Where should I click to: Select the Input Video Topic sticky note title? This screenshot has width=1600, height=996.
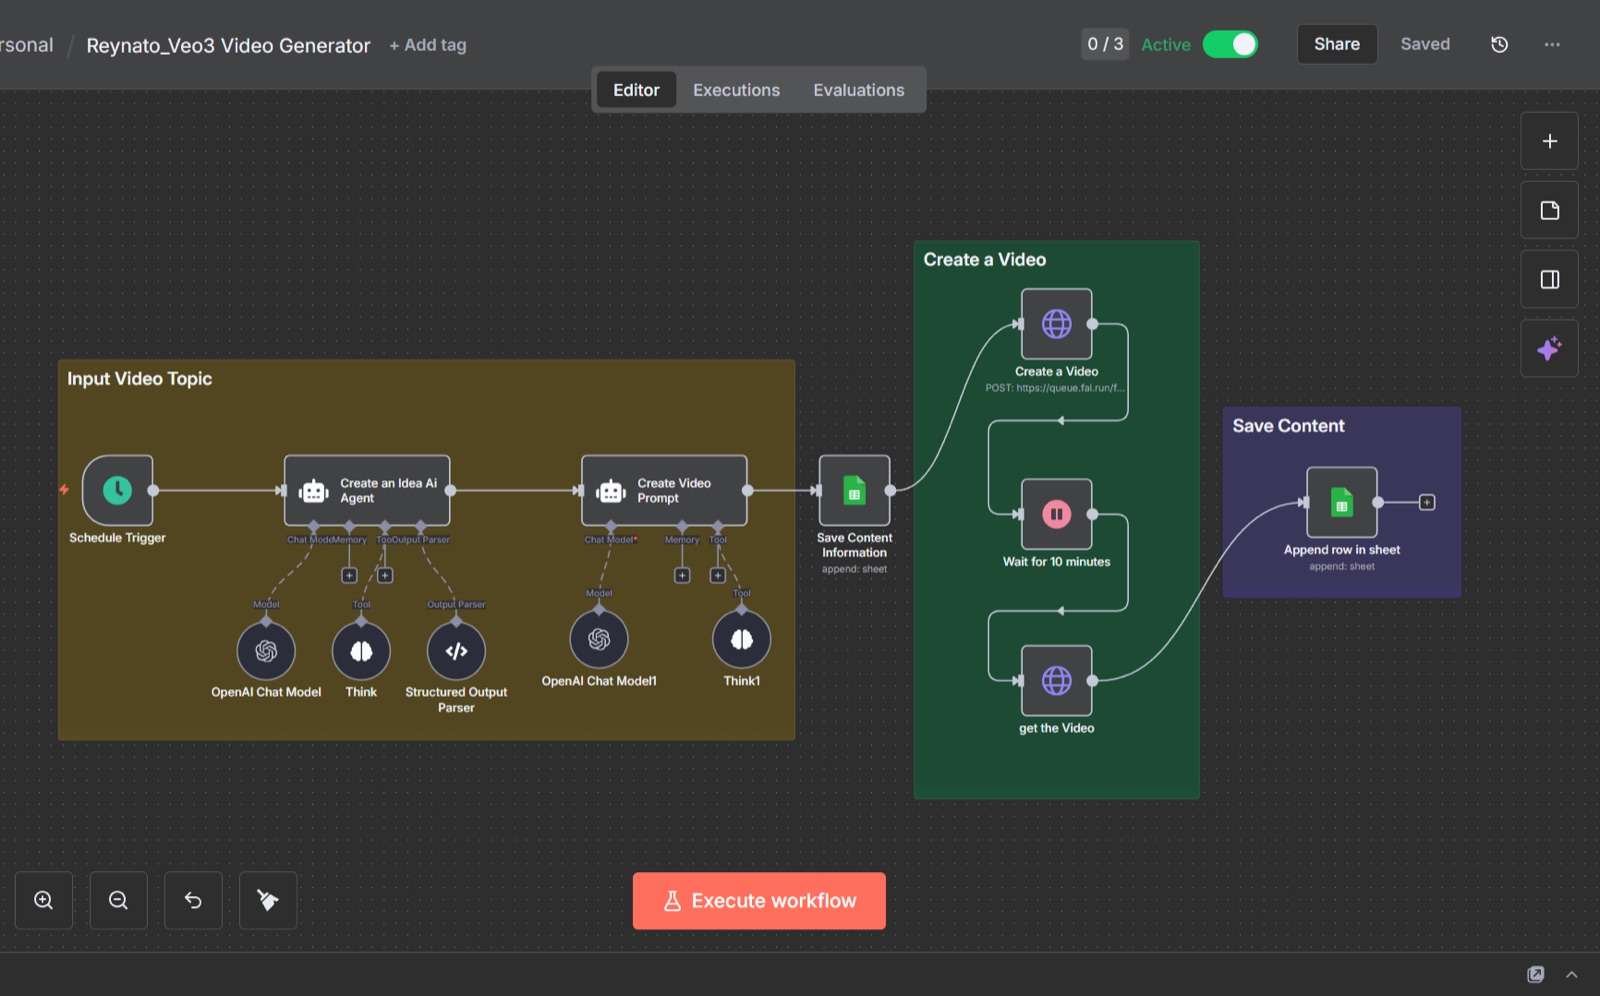(140, 379)
